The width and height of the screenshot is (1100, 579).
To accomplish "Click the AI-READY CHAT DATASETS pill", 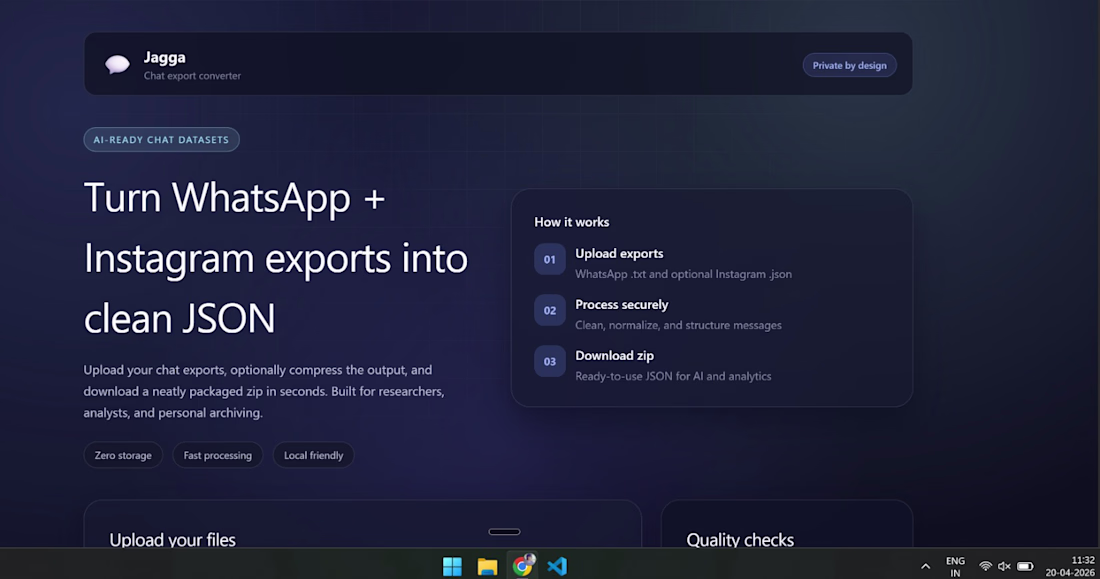I will coord(161,140).
